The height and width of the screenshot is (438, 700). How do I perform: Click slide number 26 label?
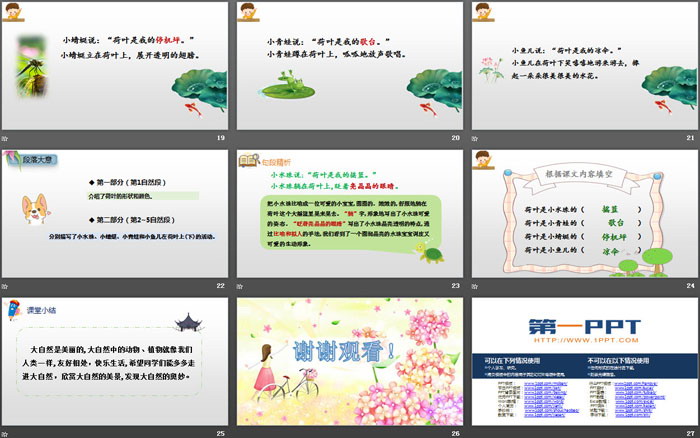click(x=455, y=433)
